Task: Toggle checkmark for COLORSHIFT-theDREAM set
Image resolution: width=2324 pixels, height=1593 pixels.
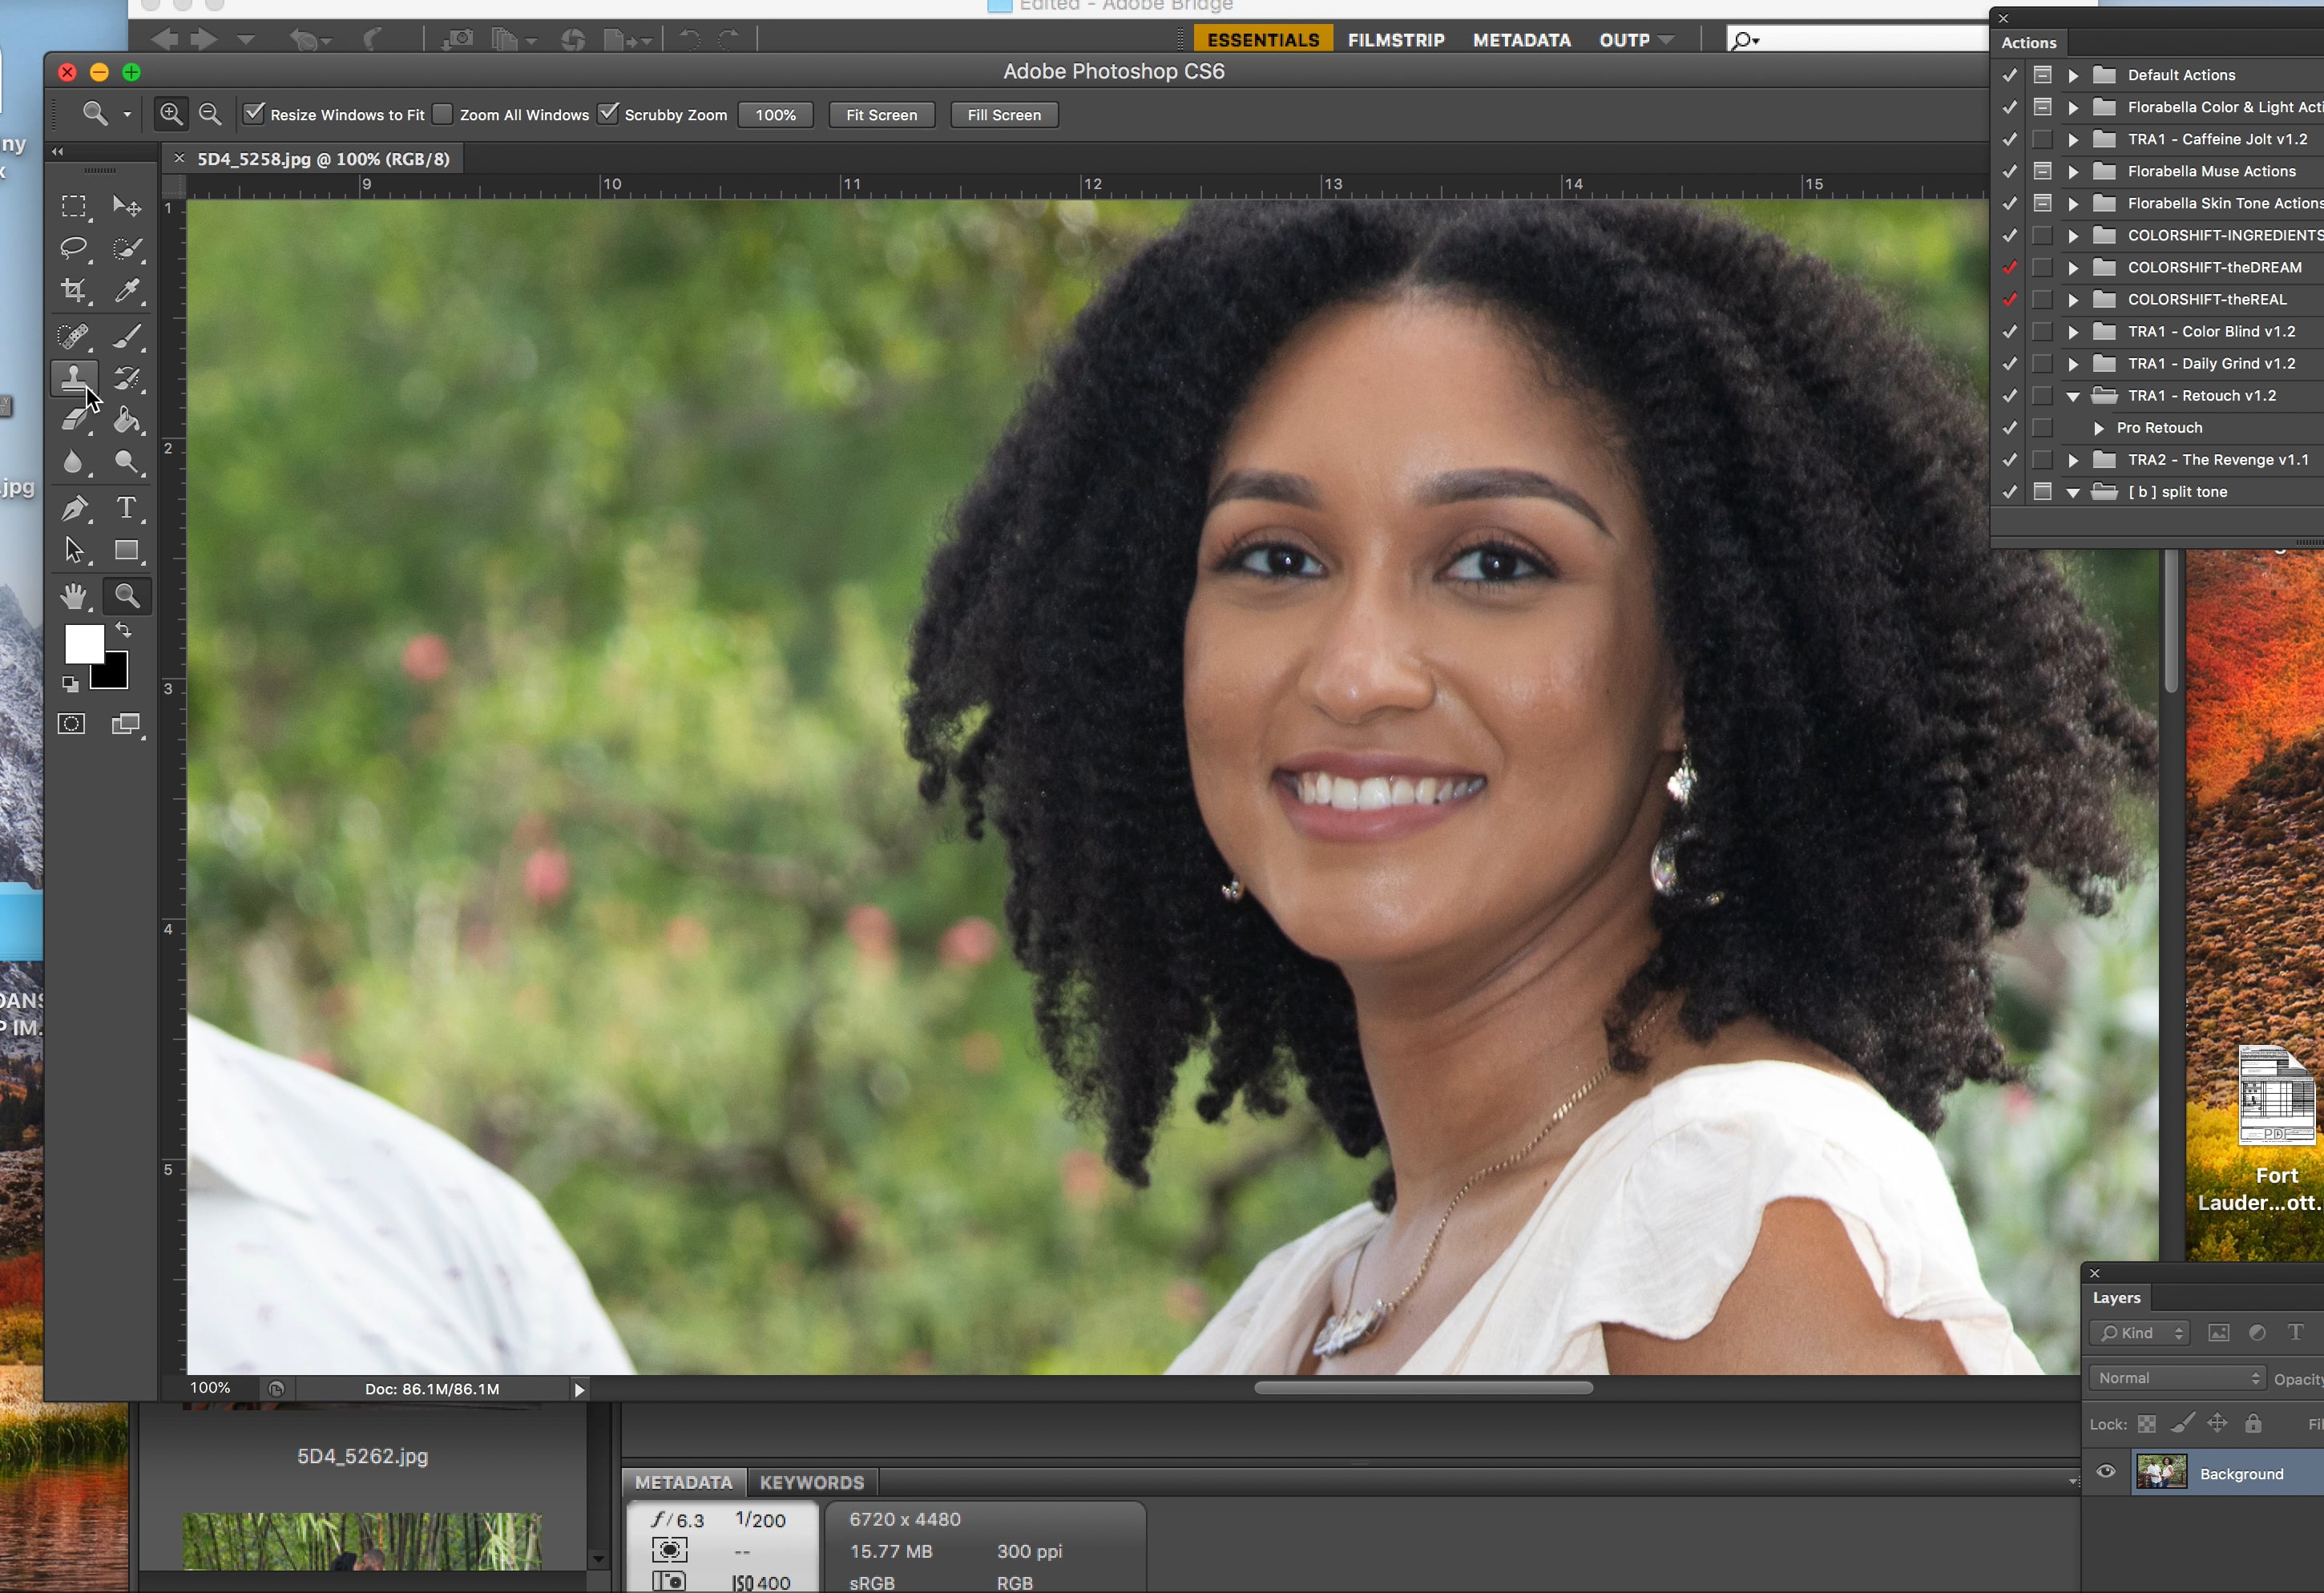Action: click(x=2010, y=268)
